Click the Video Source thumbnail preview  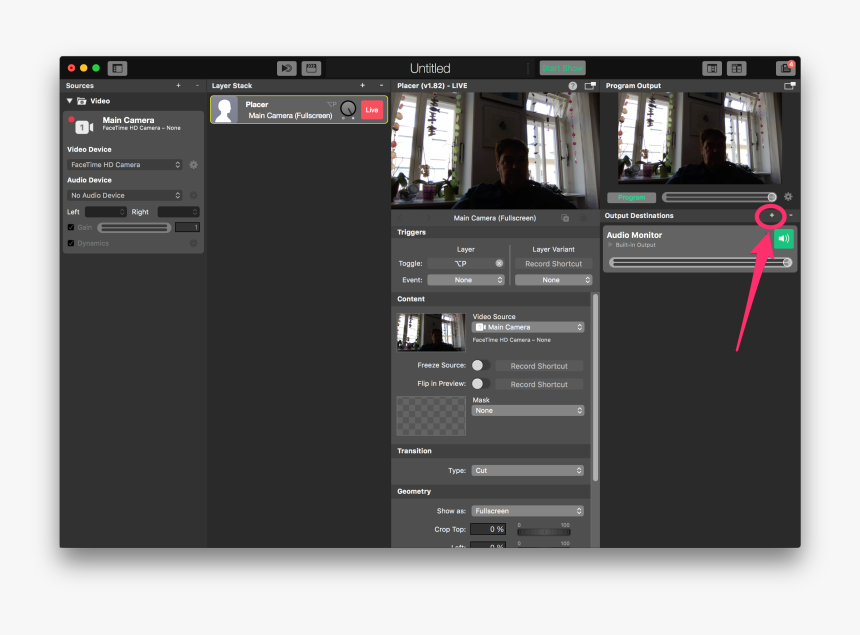[x=431, y=332]
